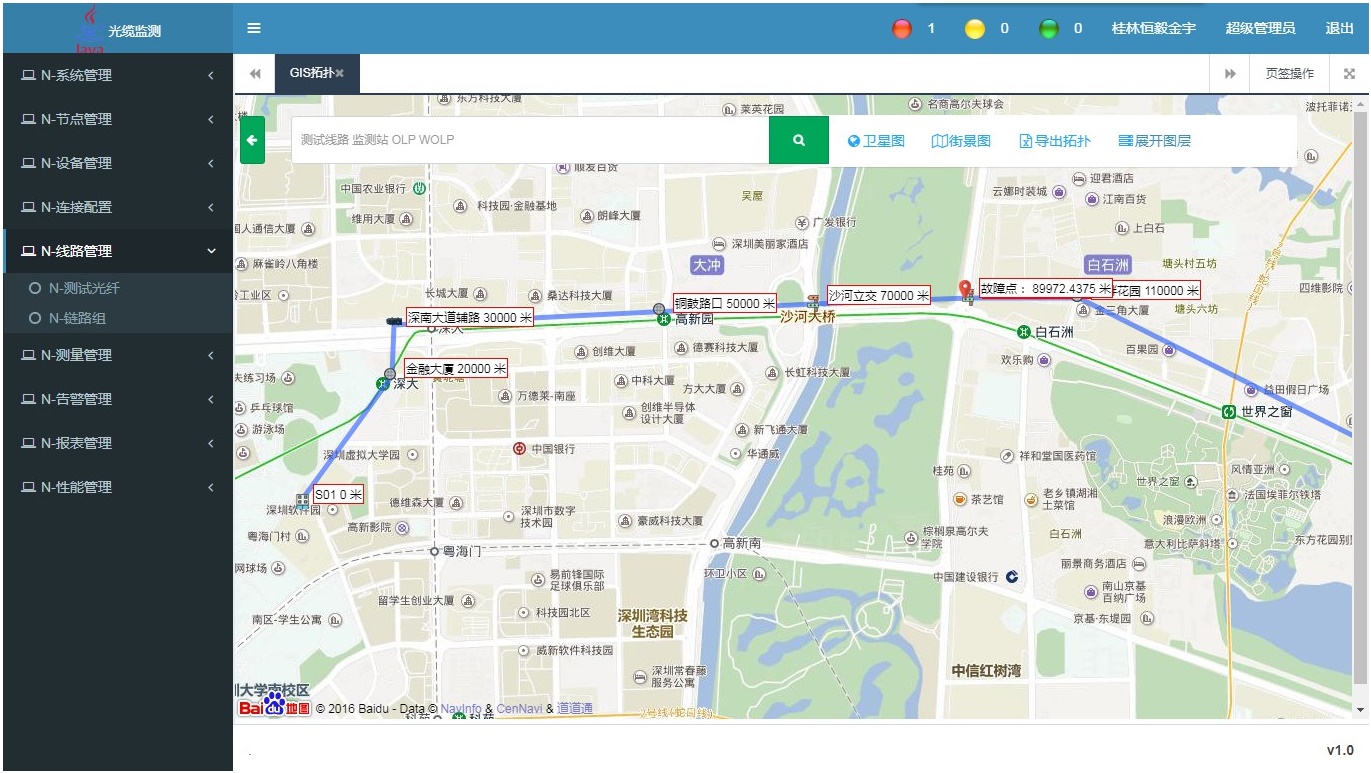
Task: Open the 页签操作 tab operations dropdown
Action: 1289,74
